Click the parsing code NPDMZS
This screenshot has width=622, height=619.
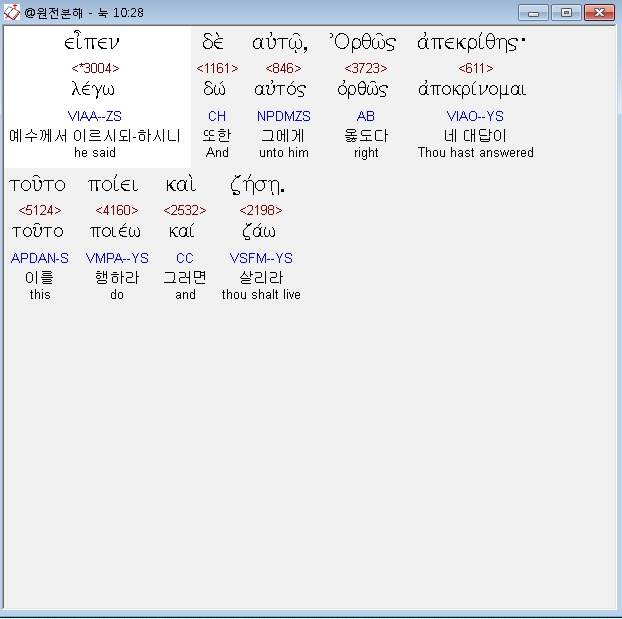(x=284, y=116)
